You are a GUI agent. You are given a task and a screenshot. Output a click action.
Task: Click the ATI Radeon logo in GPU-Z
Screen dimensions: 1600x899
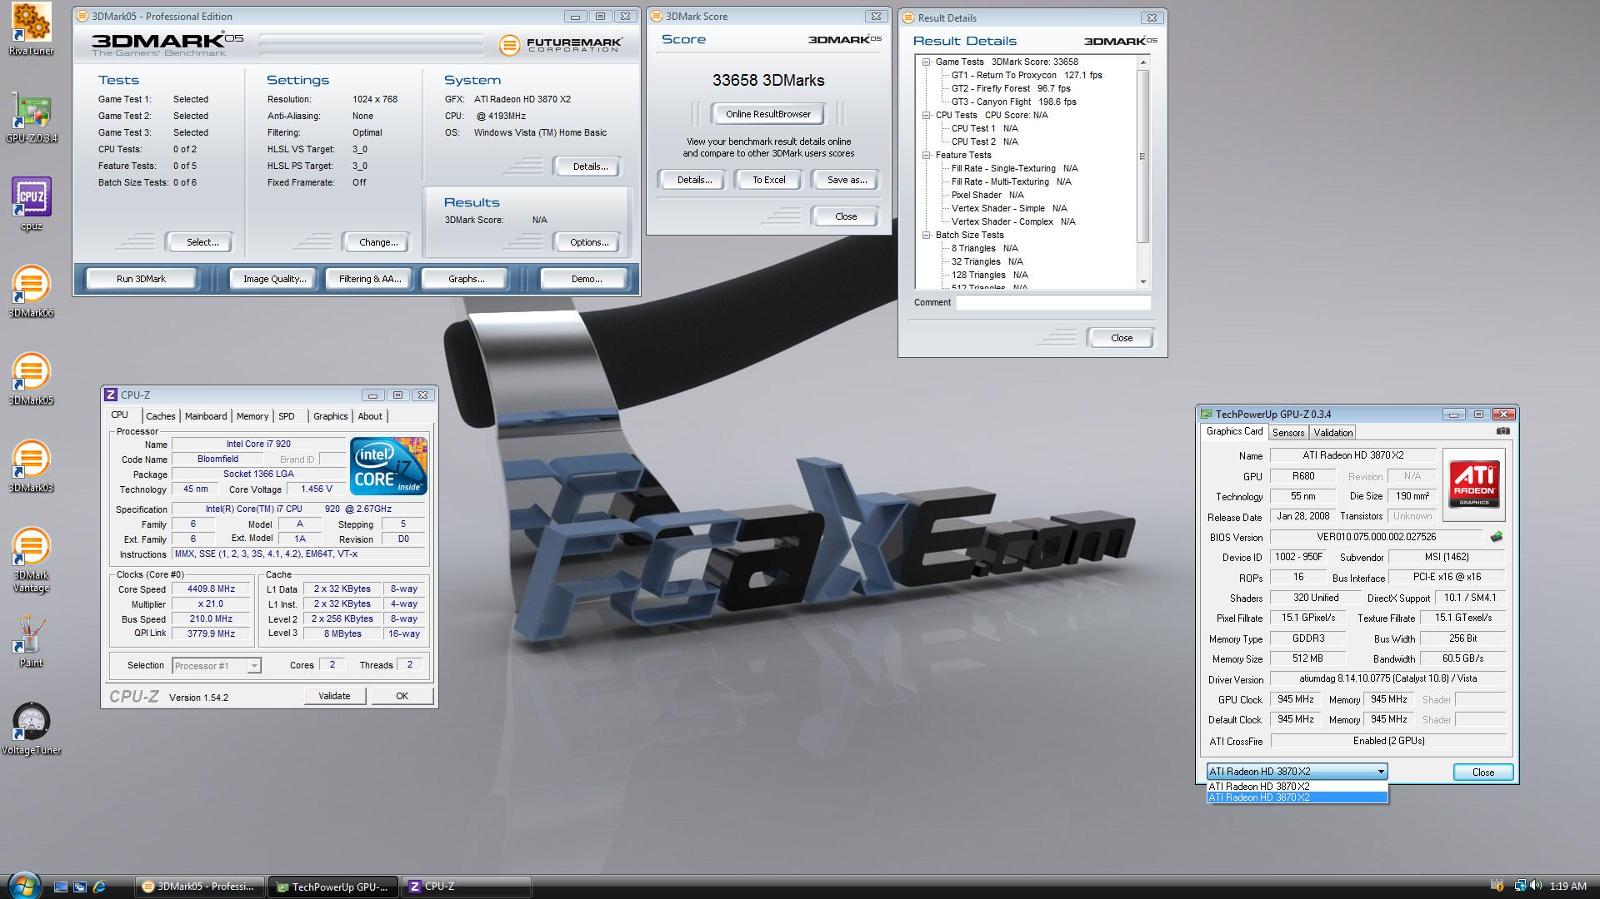1475,484
